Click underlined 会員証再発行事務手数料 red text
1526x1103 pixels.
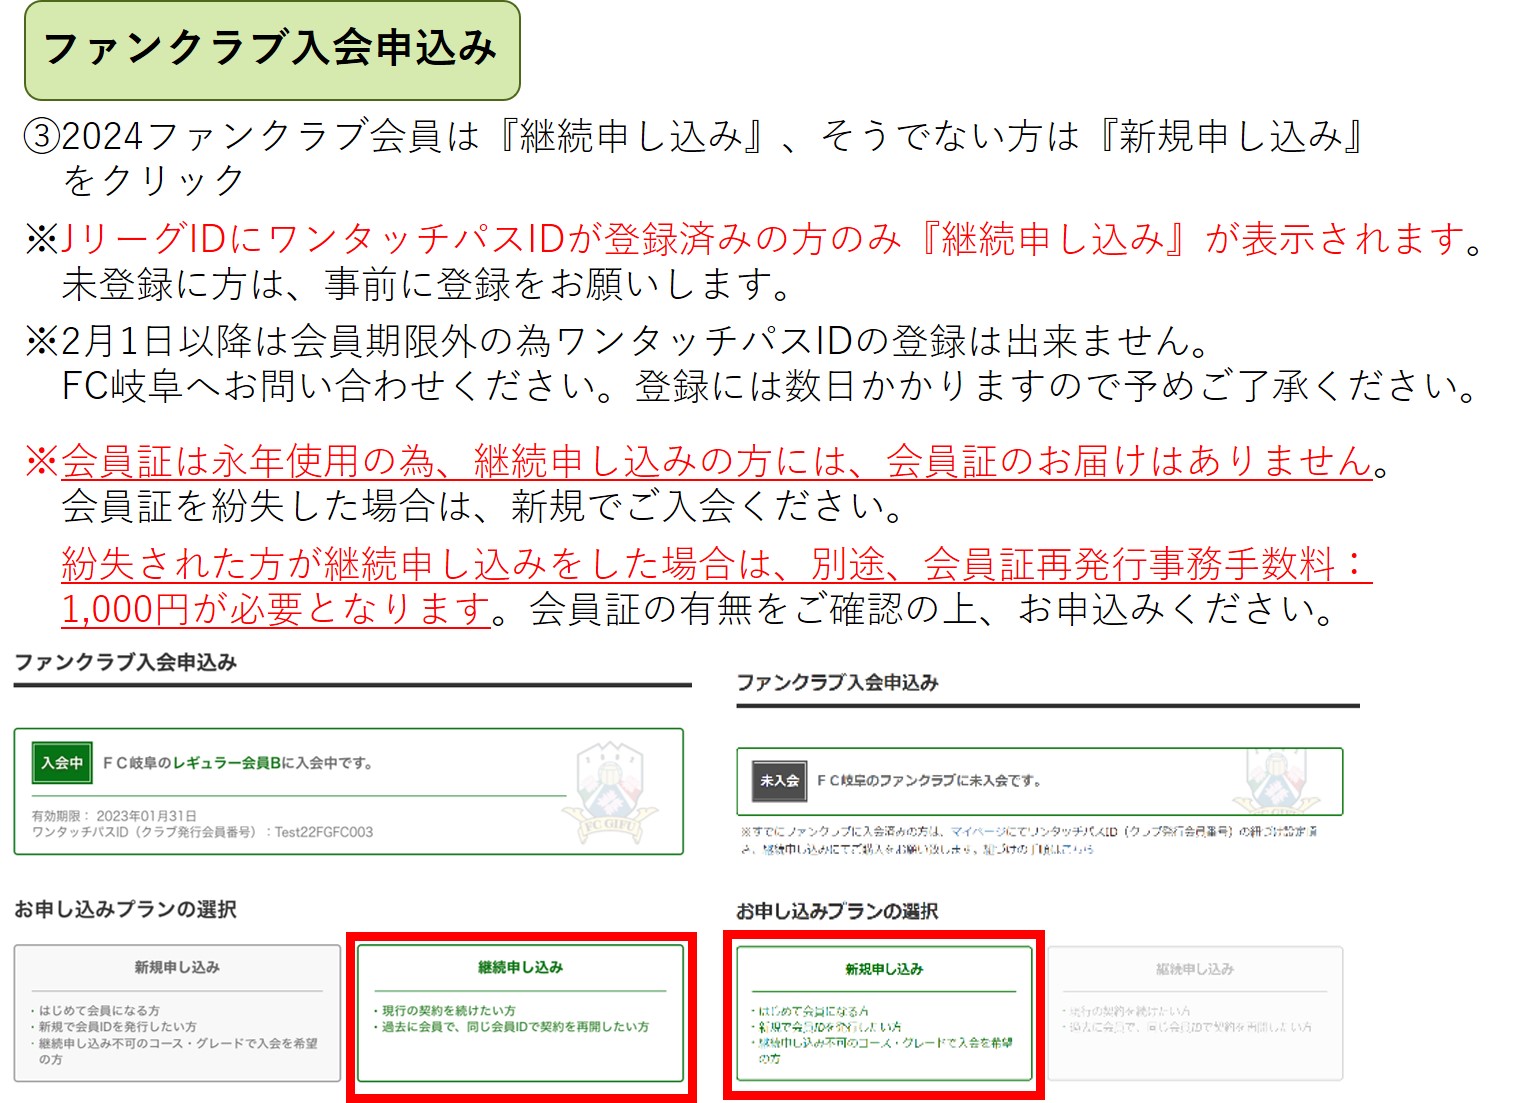pyautogui.click(x=1130, y=565)
